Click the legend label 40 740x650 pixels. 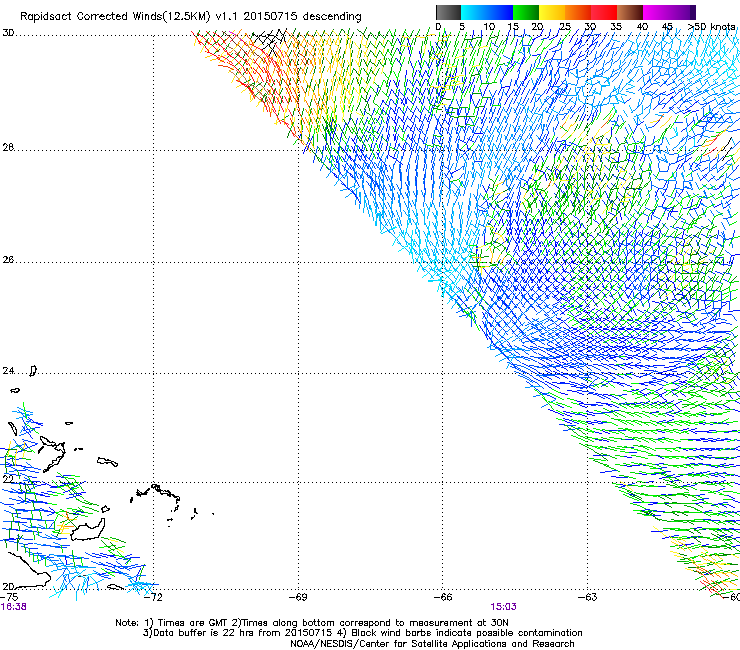[x=642, y=27]
